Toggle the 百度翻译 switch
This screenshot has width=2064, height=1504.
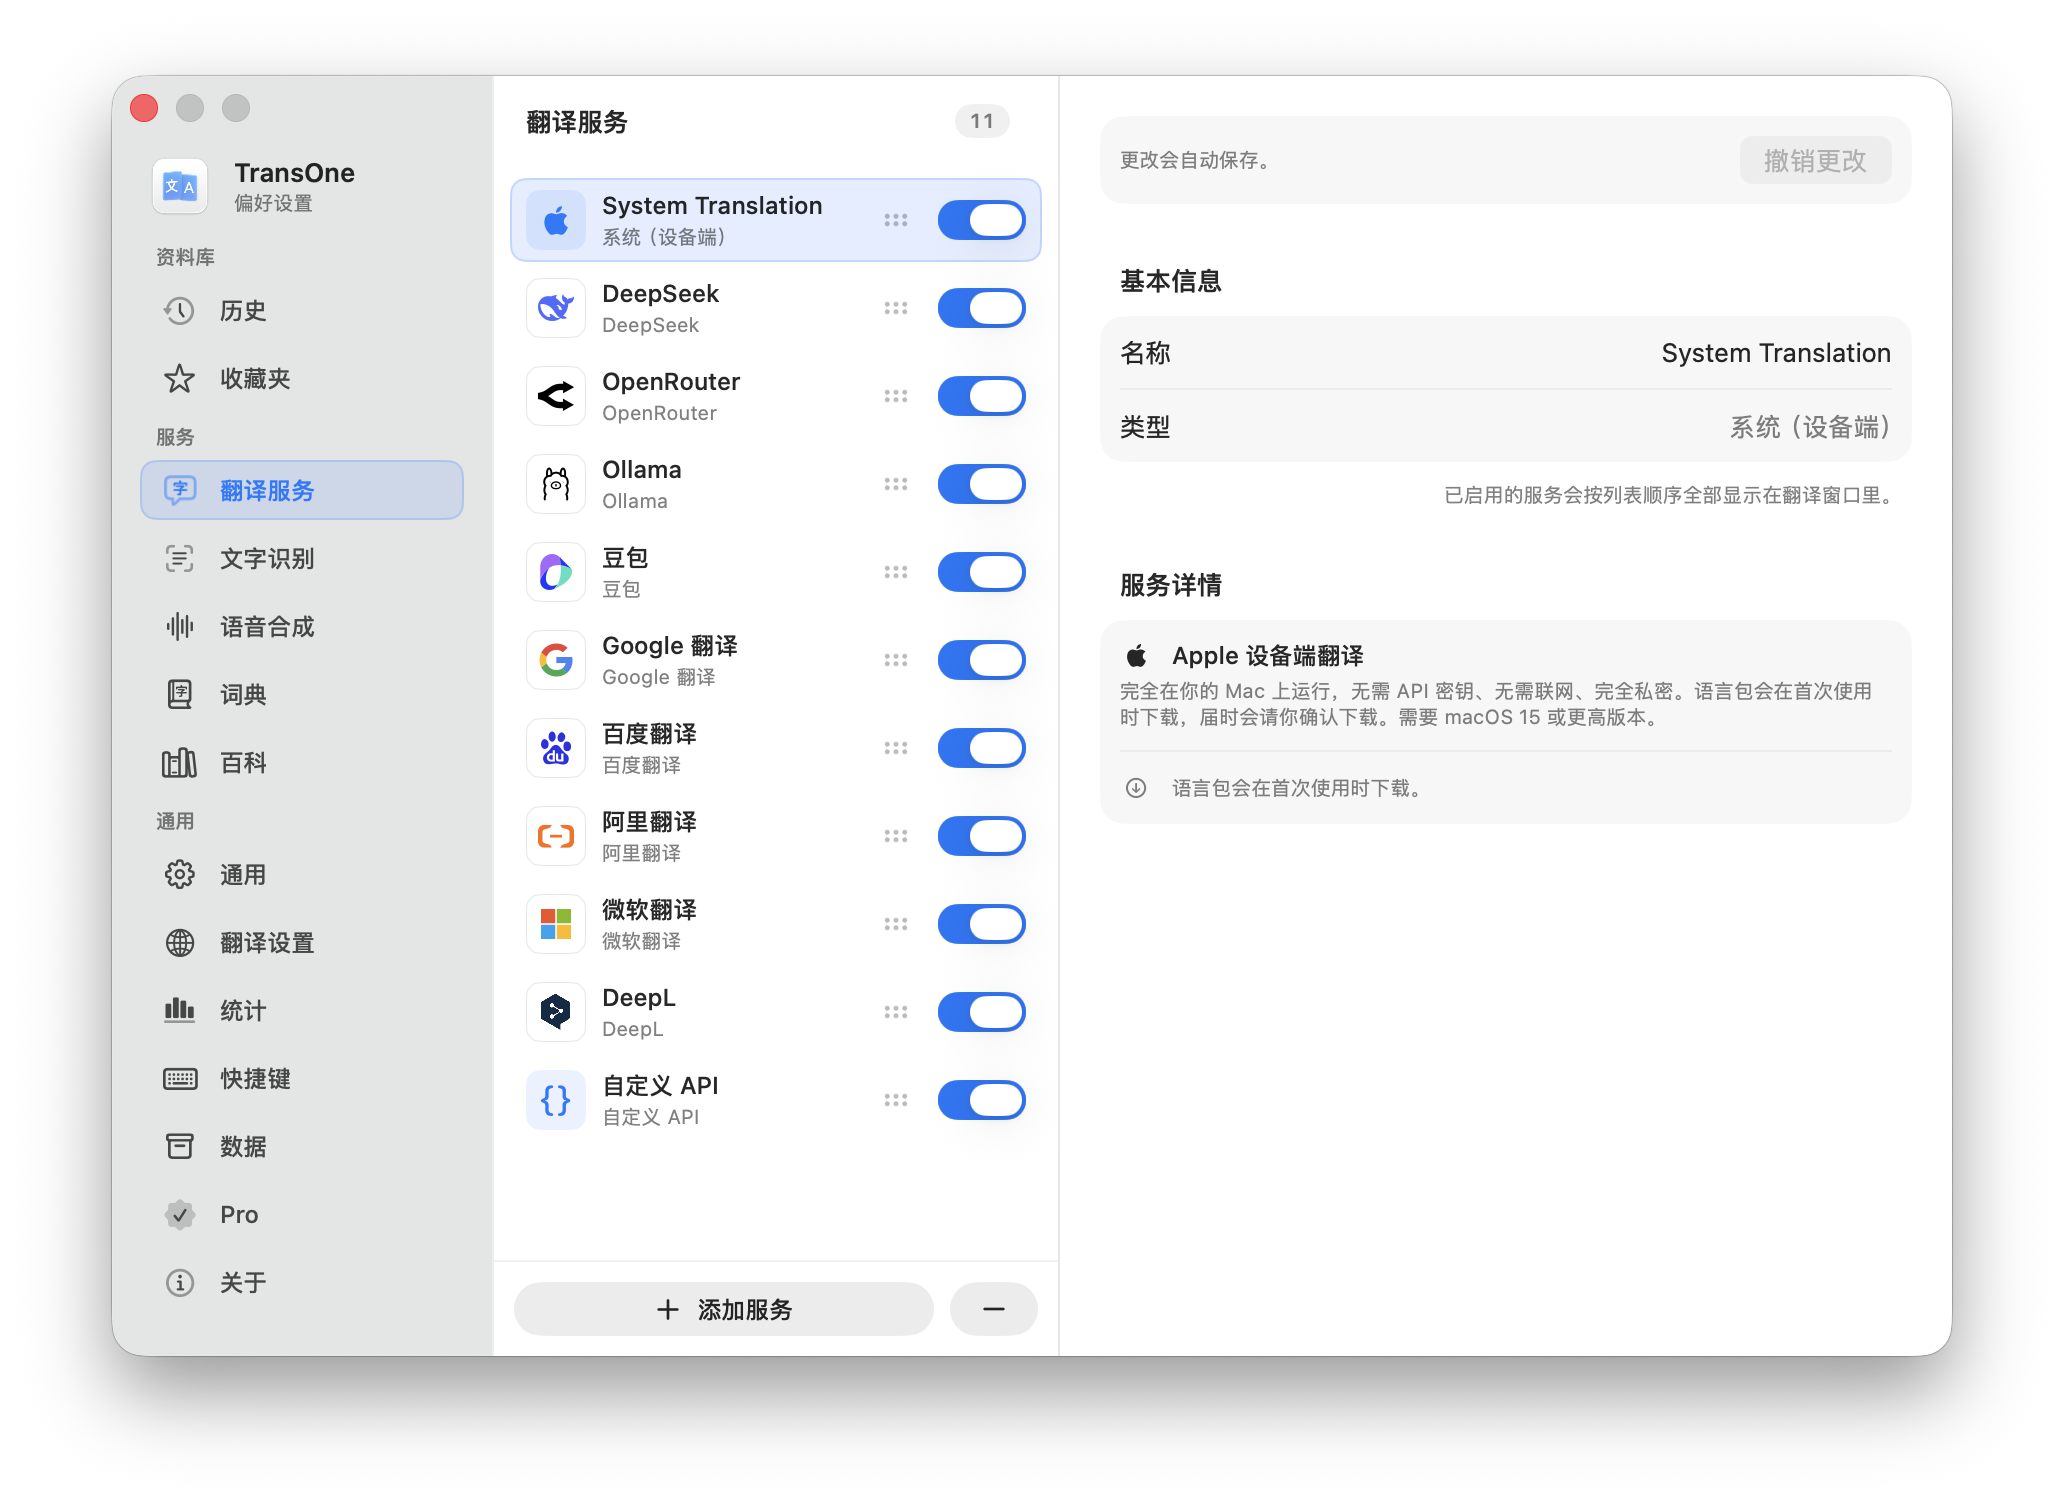click(982, 748)
